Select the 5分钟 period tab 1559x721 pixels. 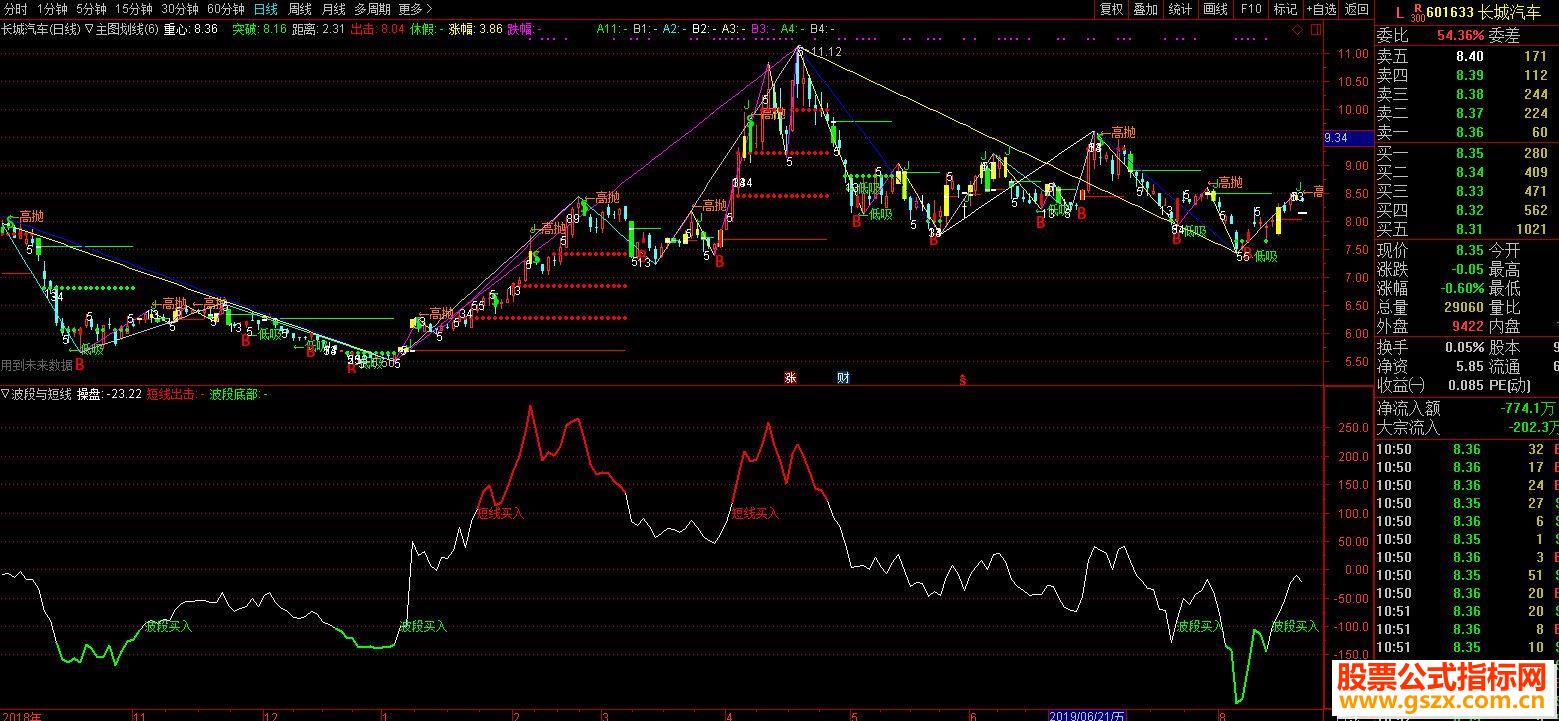tap(92, 9)
